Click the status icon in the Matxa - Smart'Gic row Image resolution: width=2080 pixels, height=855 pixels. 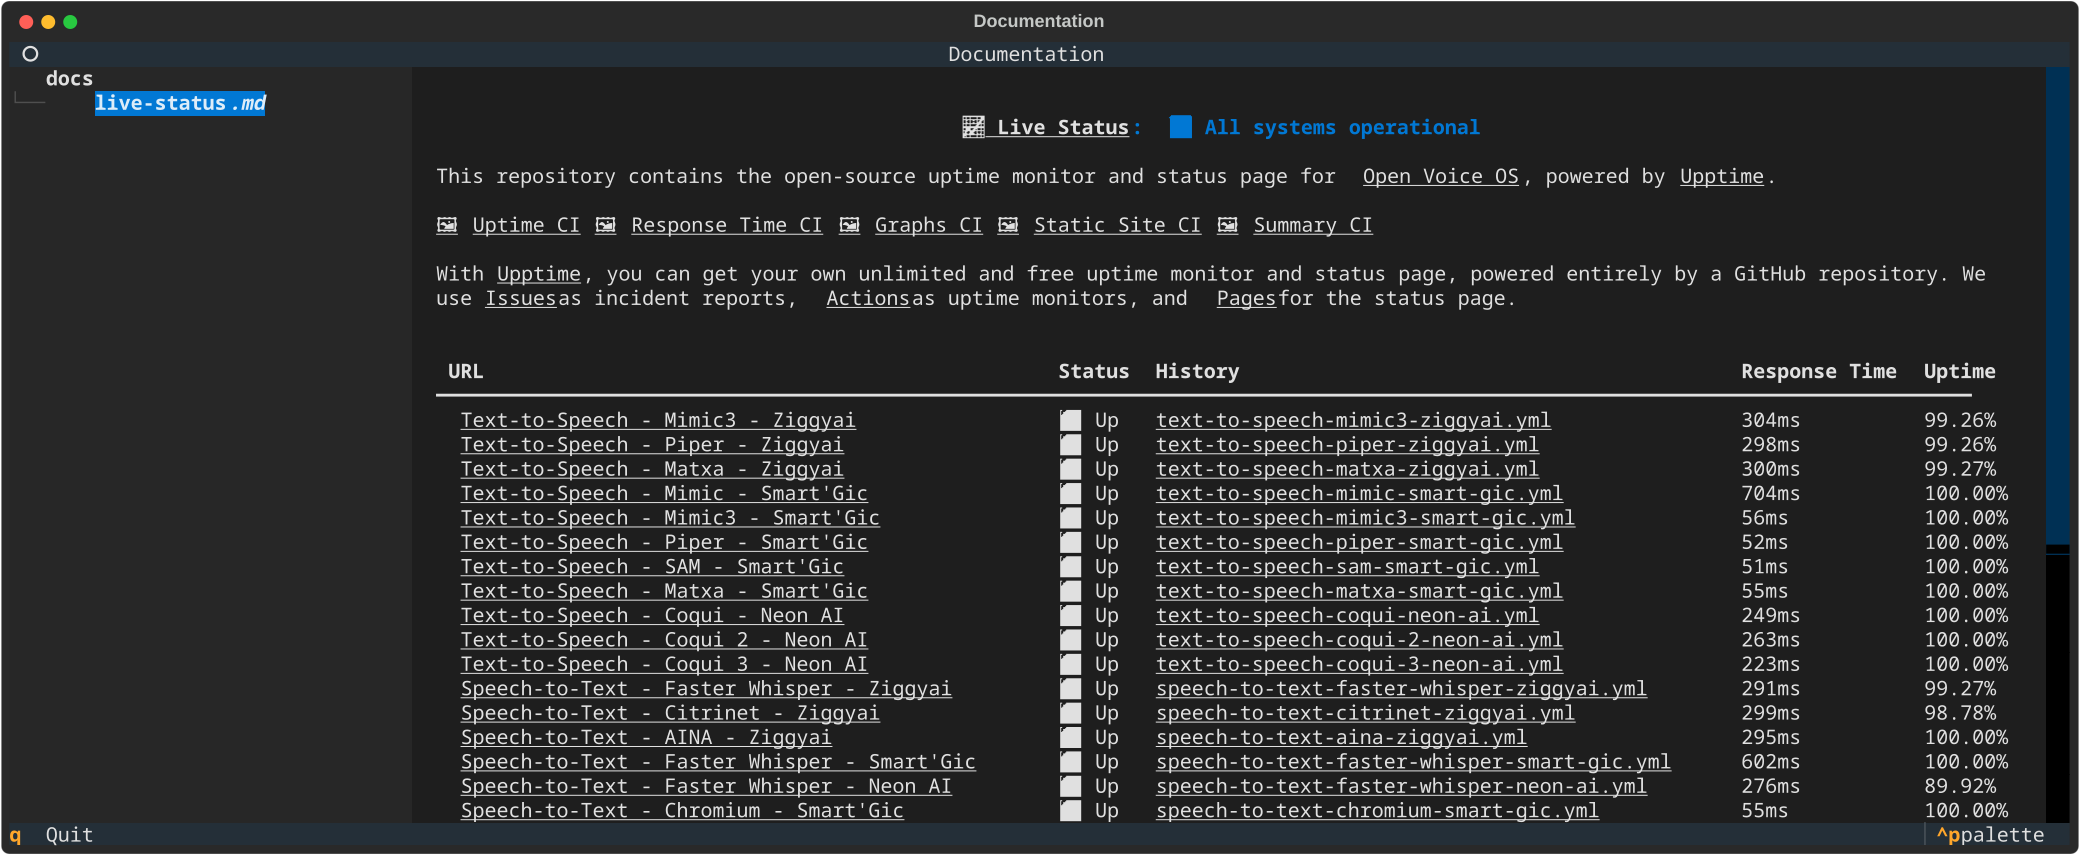coord(1071,591)
